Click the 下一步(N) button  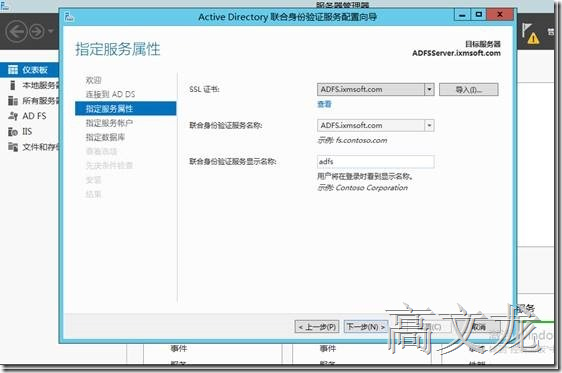pyautogui.click(x=365, y=327)
